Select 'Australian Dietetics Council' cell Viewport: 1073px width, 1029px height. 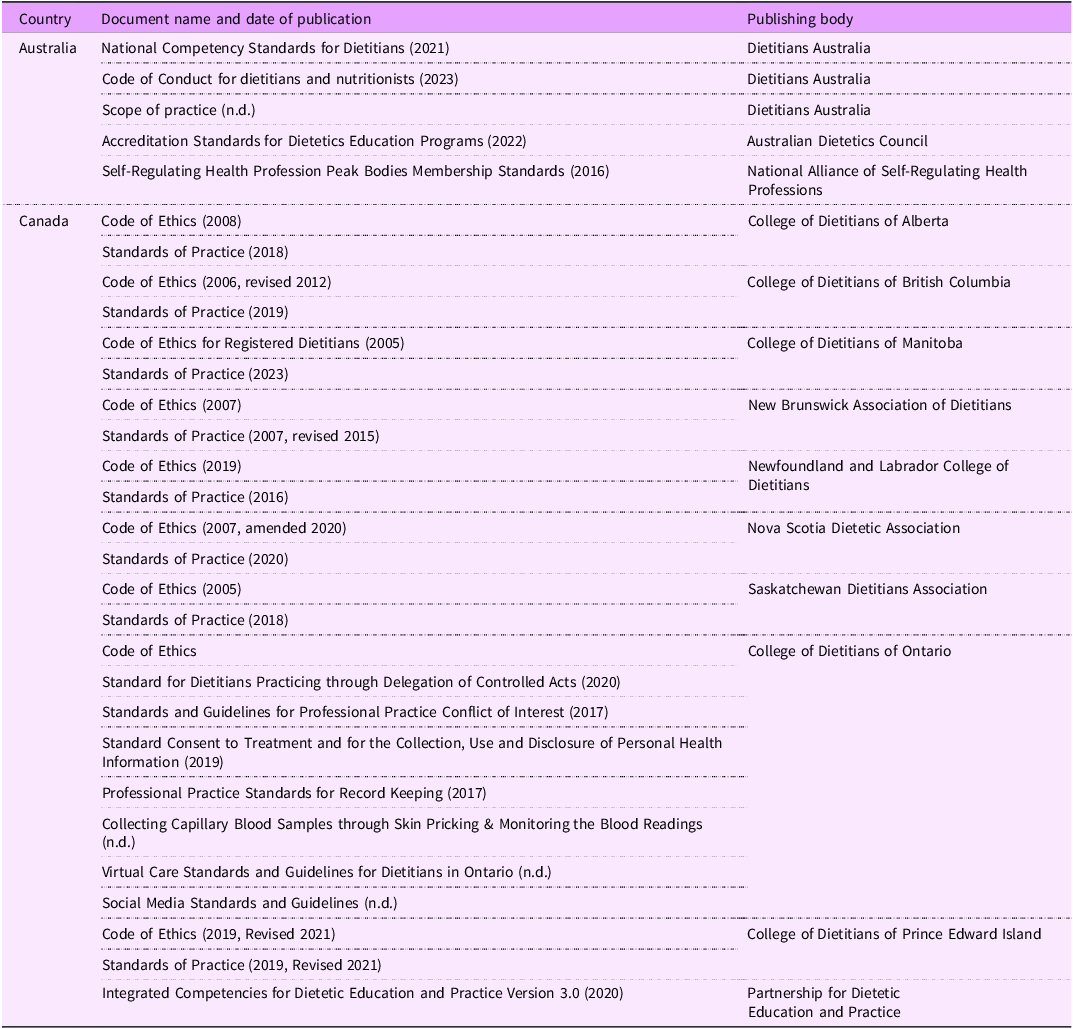837,141
